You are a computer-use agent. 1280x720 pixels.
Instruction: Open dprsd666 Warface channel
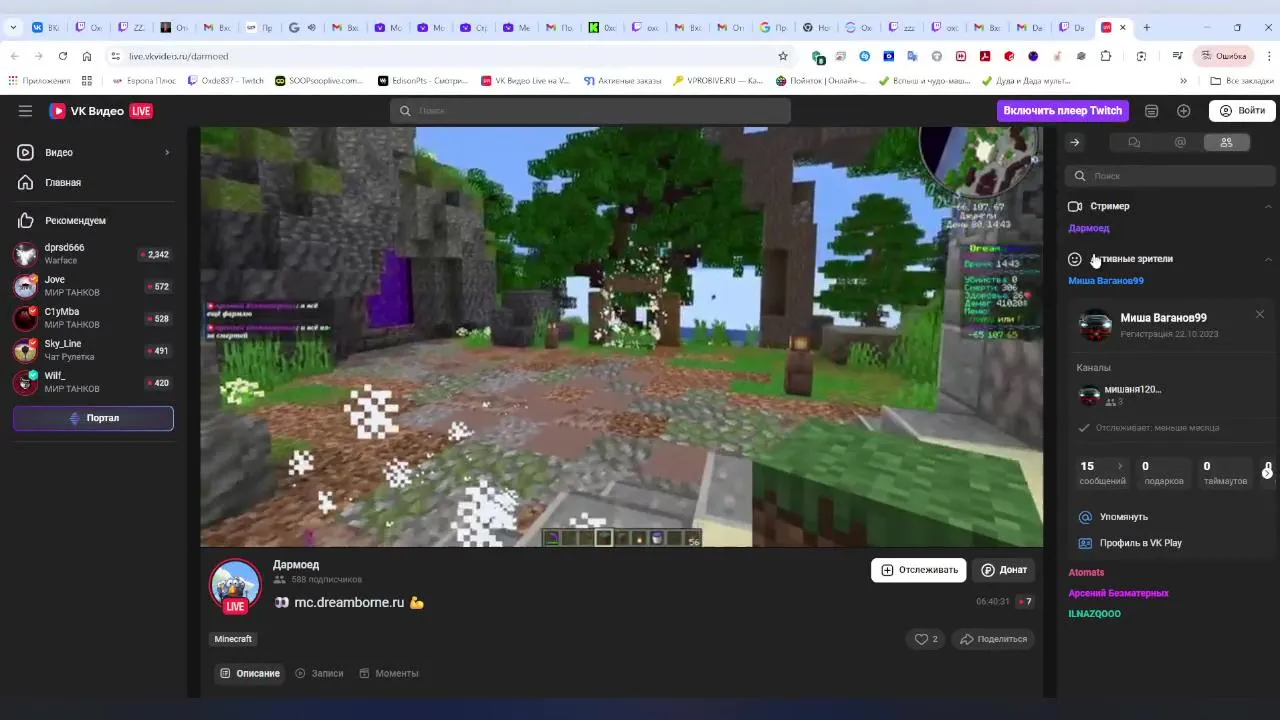[93, 254]
